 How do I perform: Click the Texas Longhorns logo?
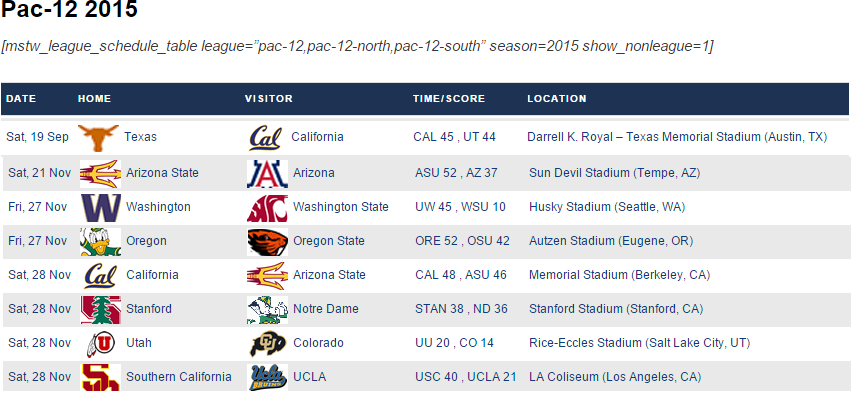pyautogui.click(x=98, y=137)
